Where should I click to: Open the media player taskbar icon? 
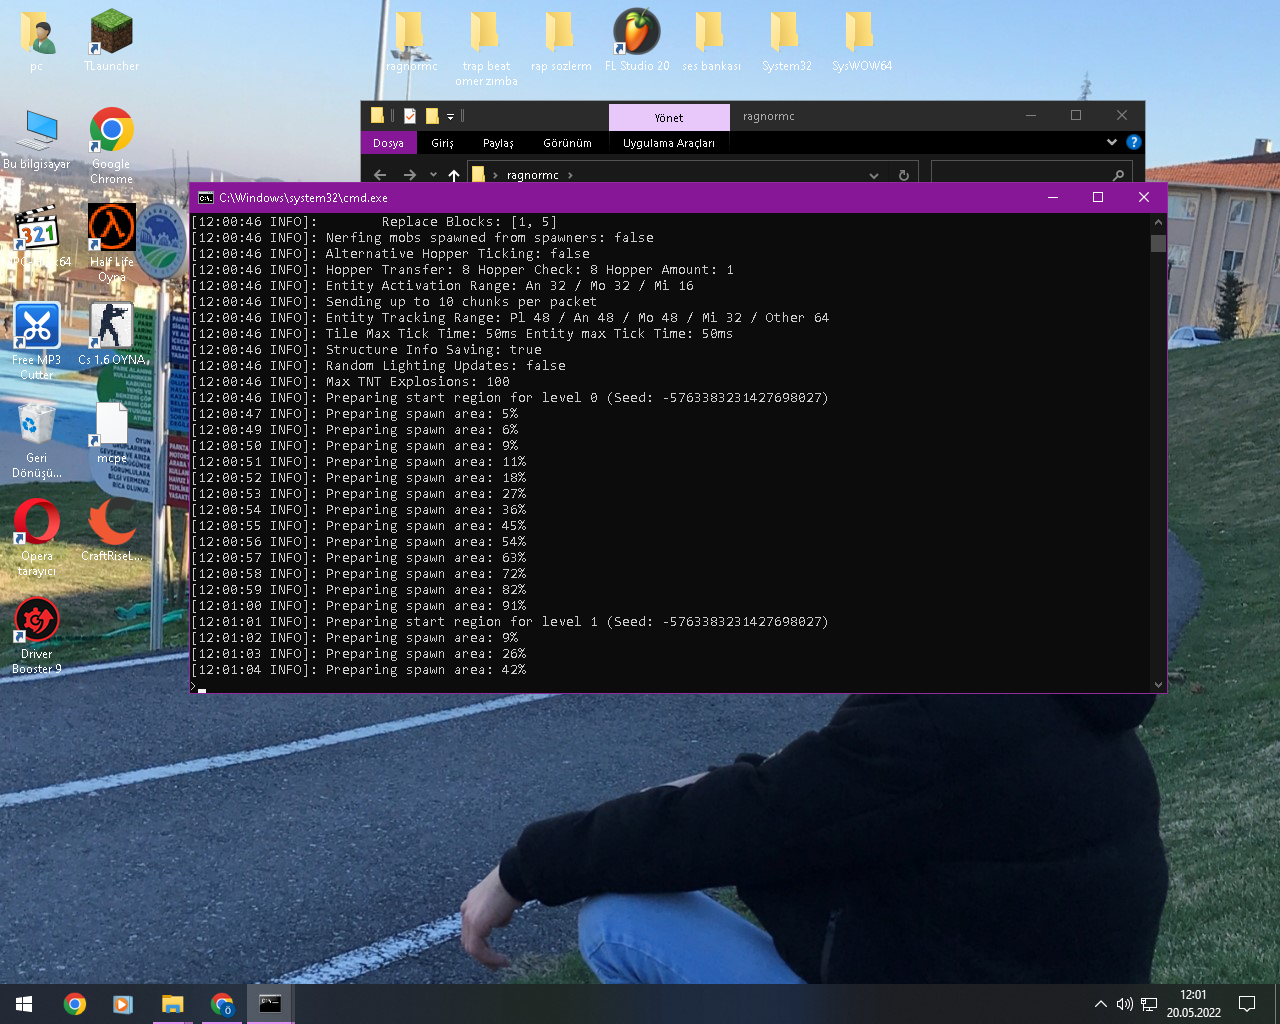(123, 1004)
